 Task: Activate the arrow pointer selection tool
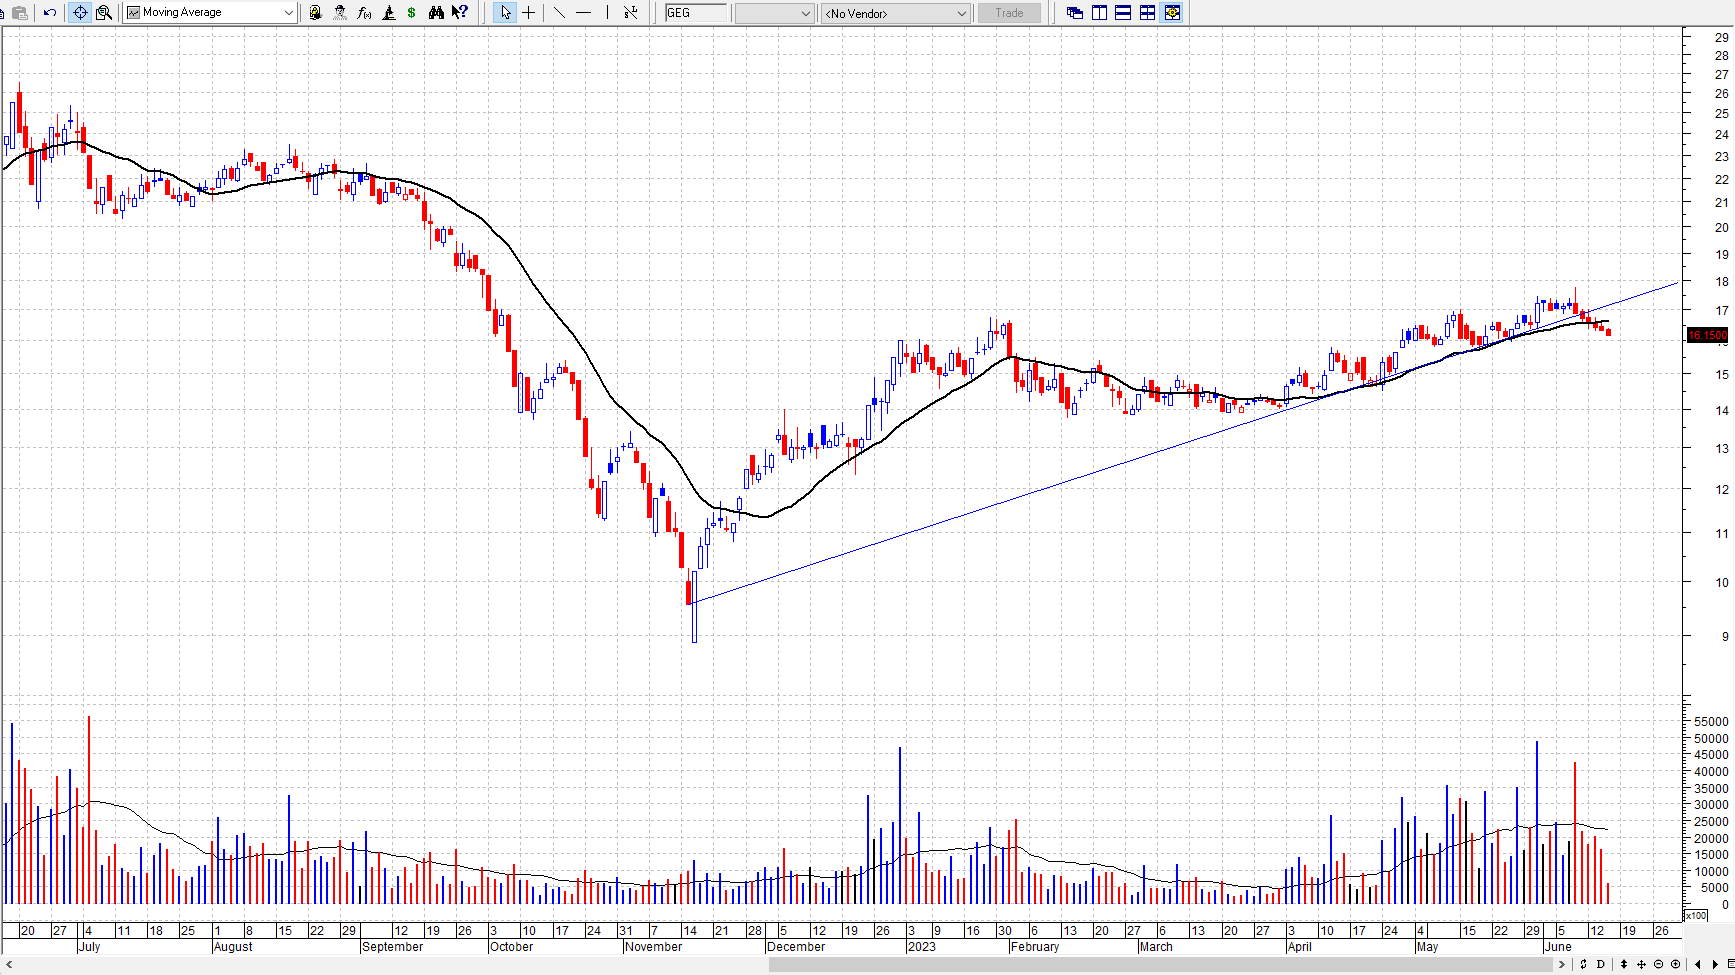coord(505,13)
